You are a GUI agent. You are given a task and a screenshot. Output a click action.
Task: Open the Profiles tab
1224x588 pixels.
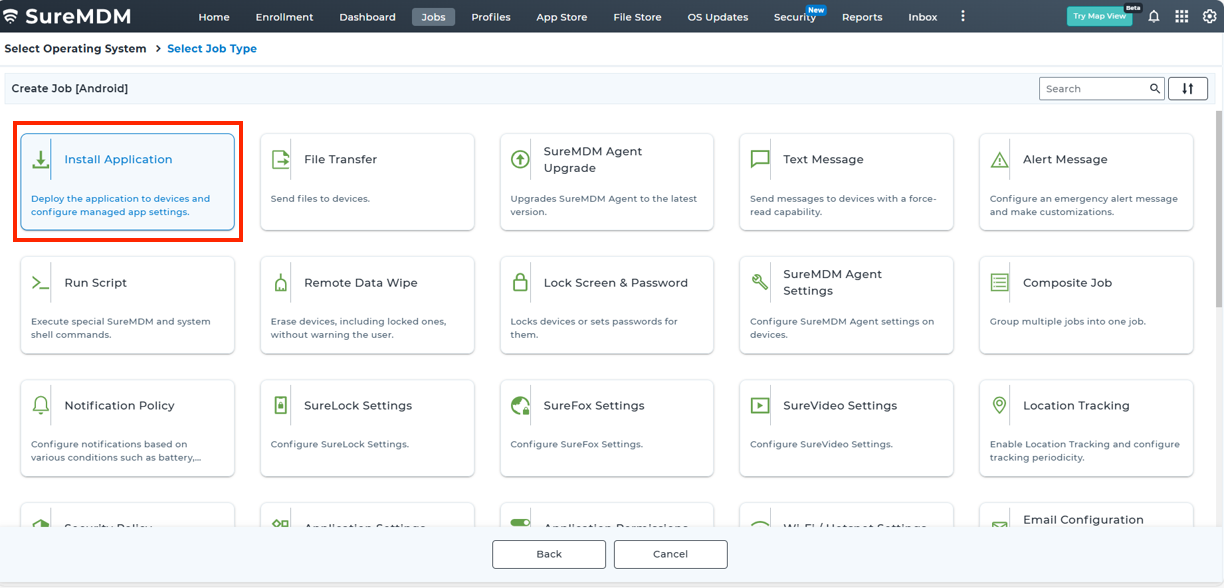(491, 17)
